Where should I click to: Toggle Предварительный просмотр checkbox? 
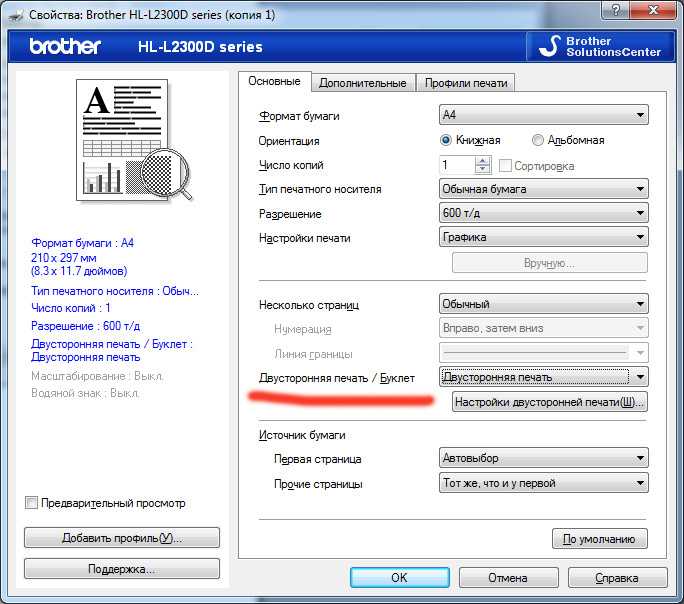31,503
